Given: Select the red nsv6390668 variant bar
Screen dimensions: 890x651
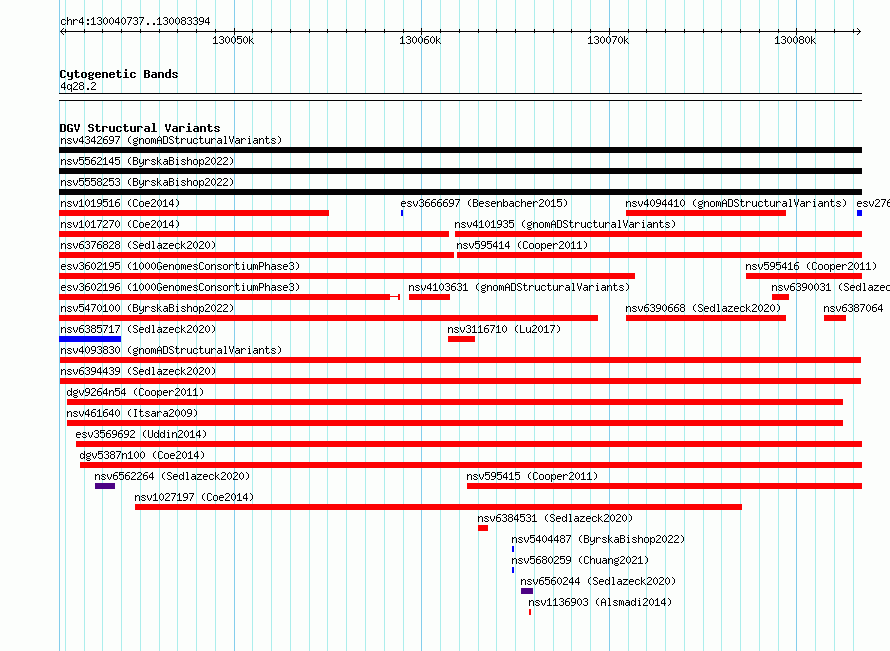Looking at the screenshot, I should 706,318.
